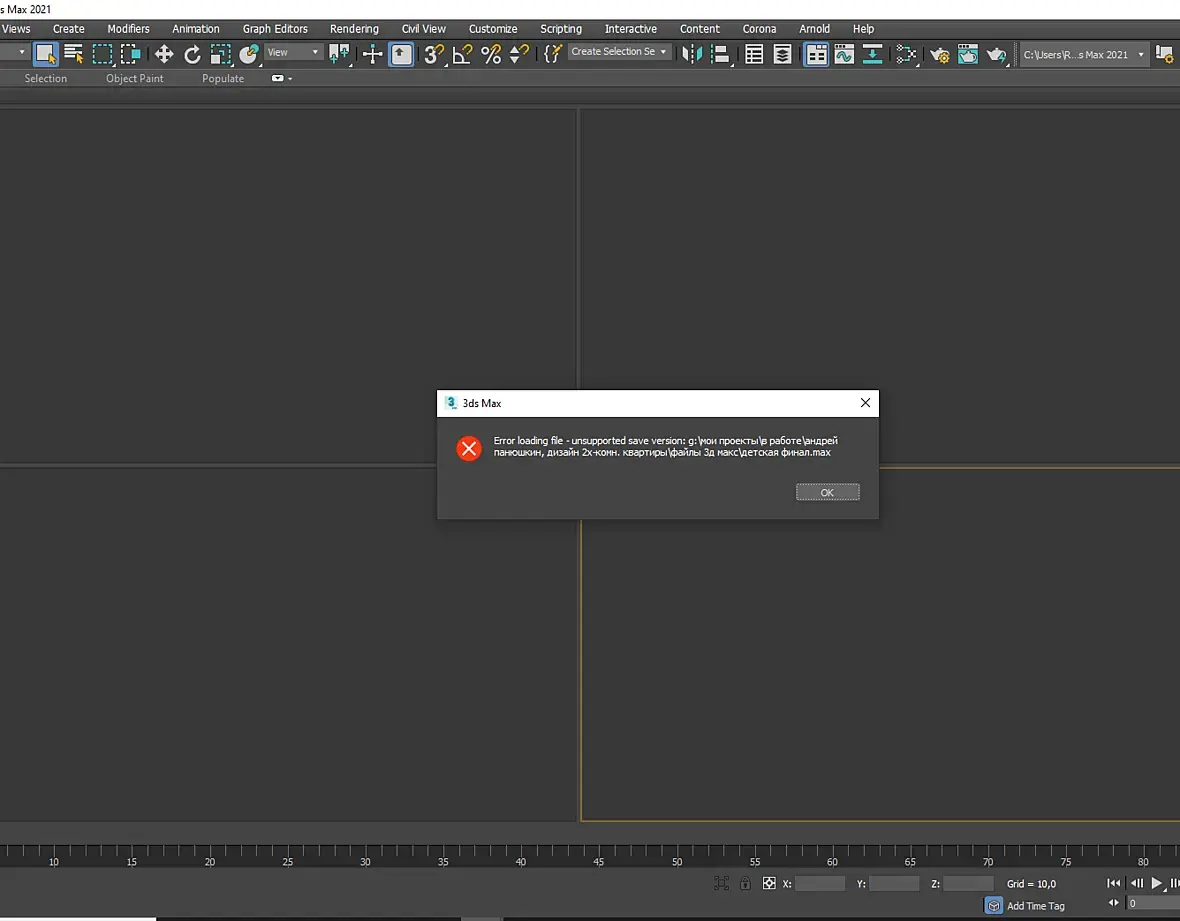Click the Z coordinate field
The height and width of the screenshot is (921, 1180).
pos(969,883)
